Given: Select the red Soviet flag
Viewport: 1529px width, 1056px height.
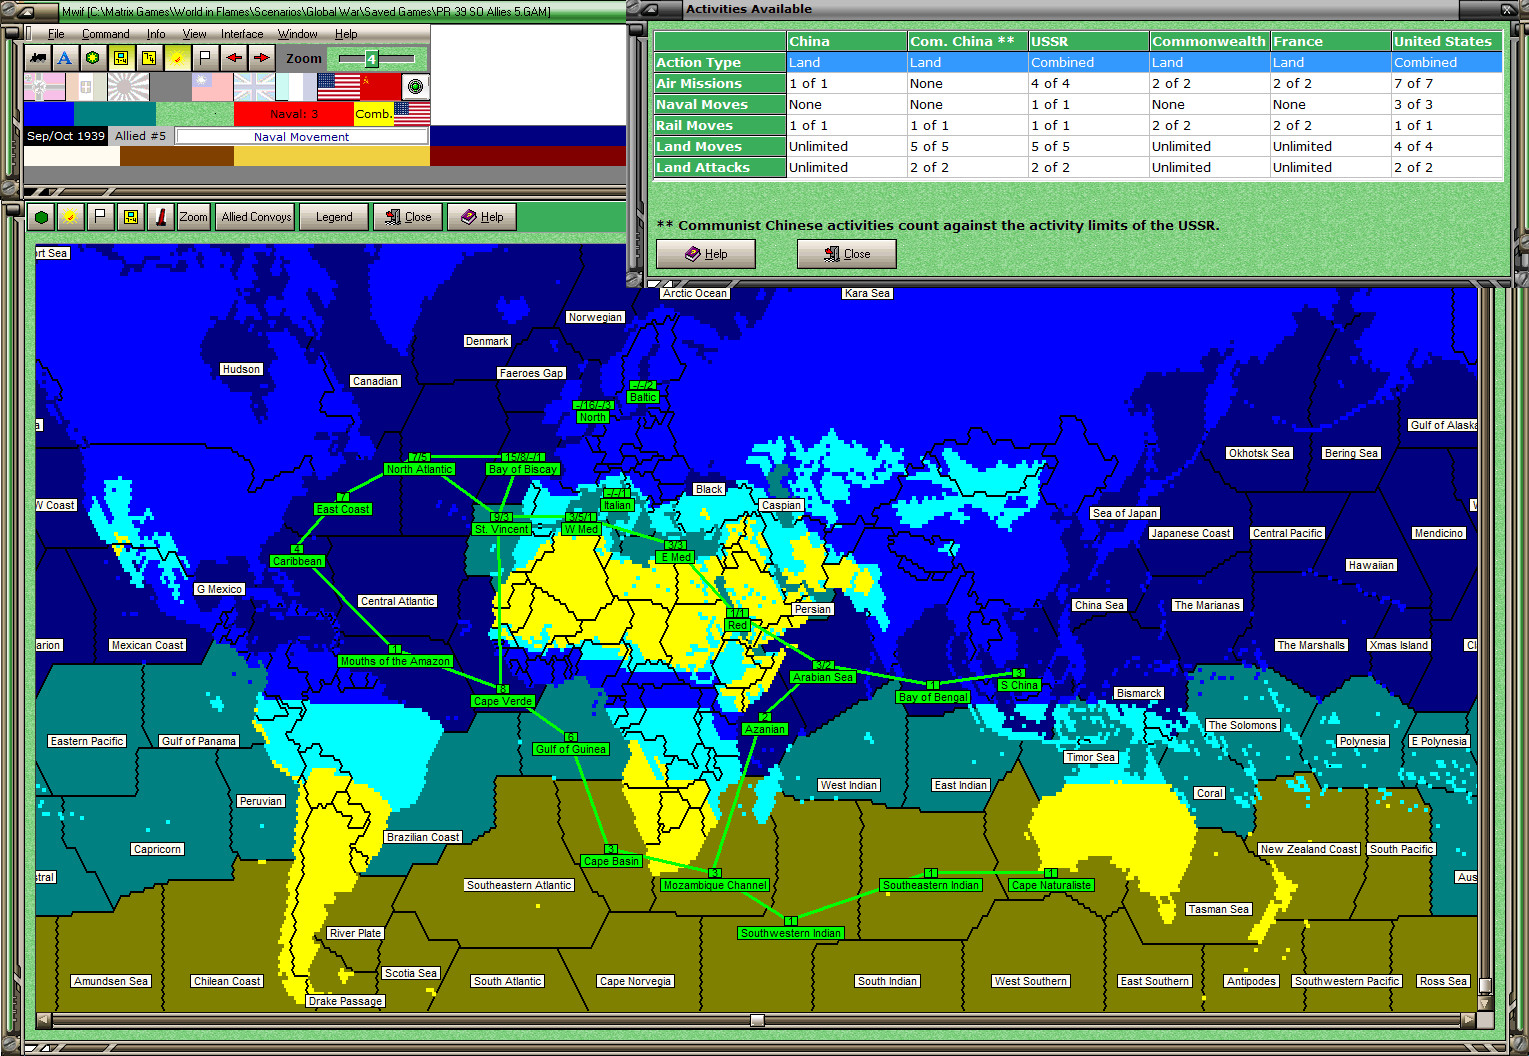Looking at the screenshot, I should coord(380,87).
